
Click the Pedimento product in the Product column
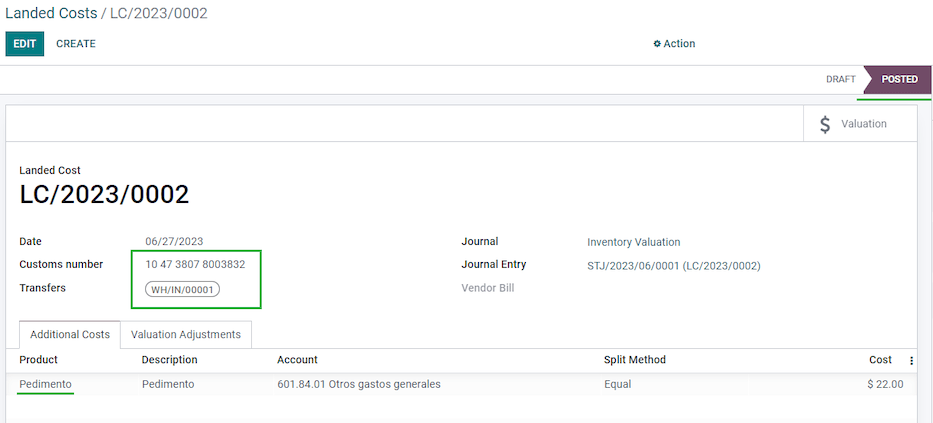coord(45,384)
